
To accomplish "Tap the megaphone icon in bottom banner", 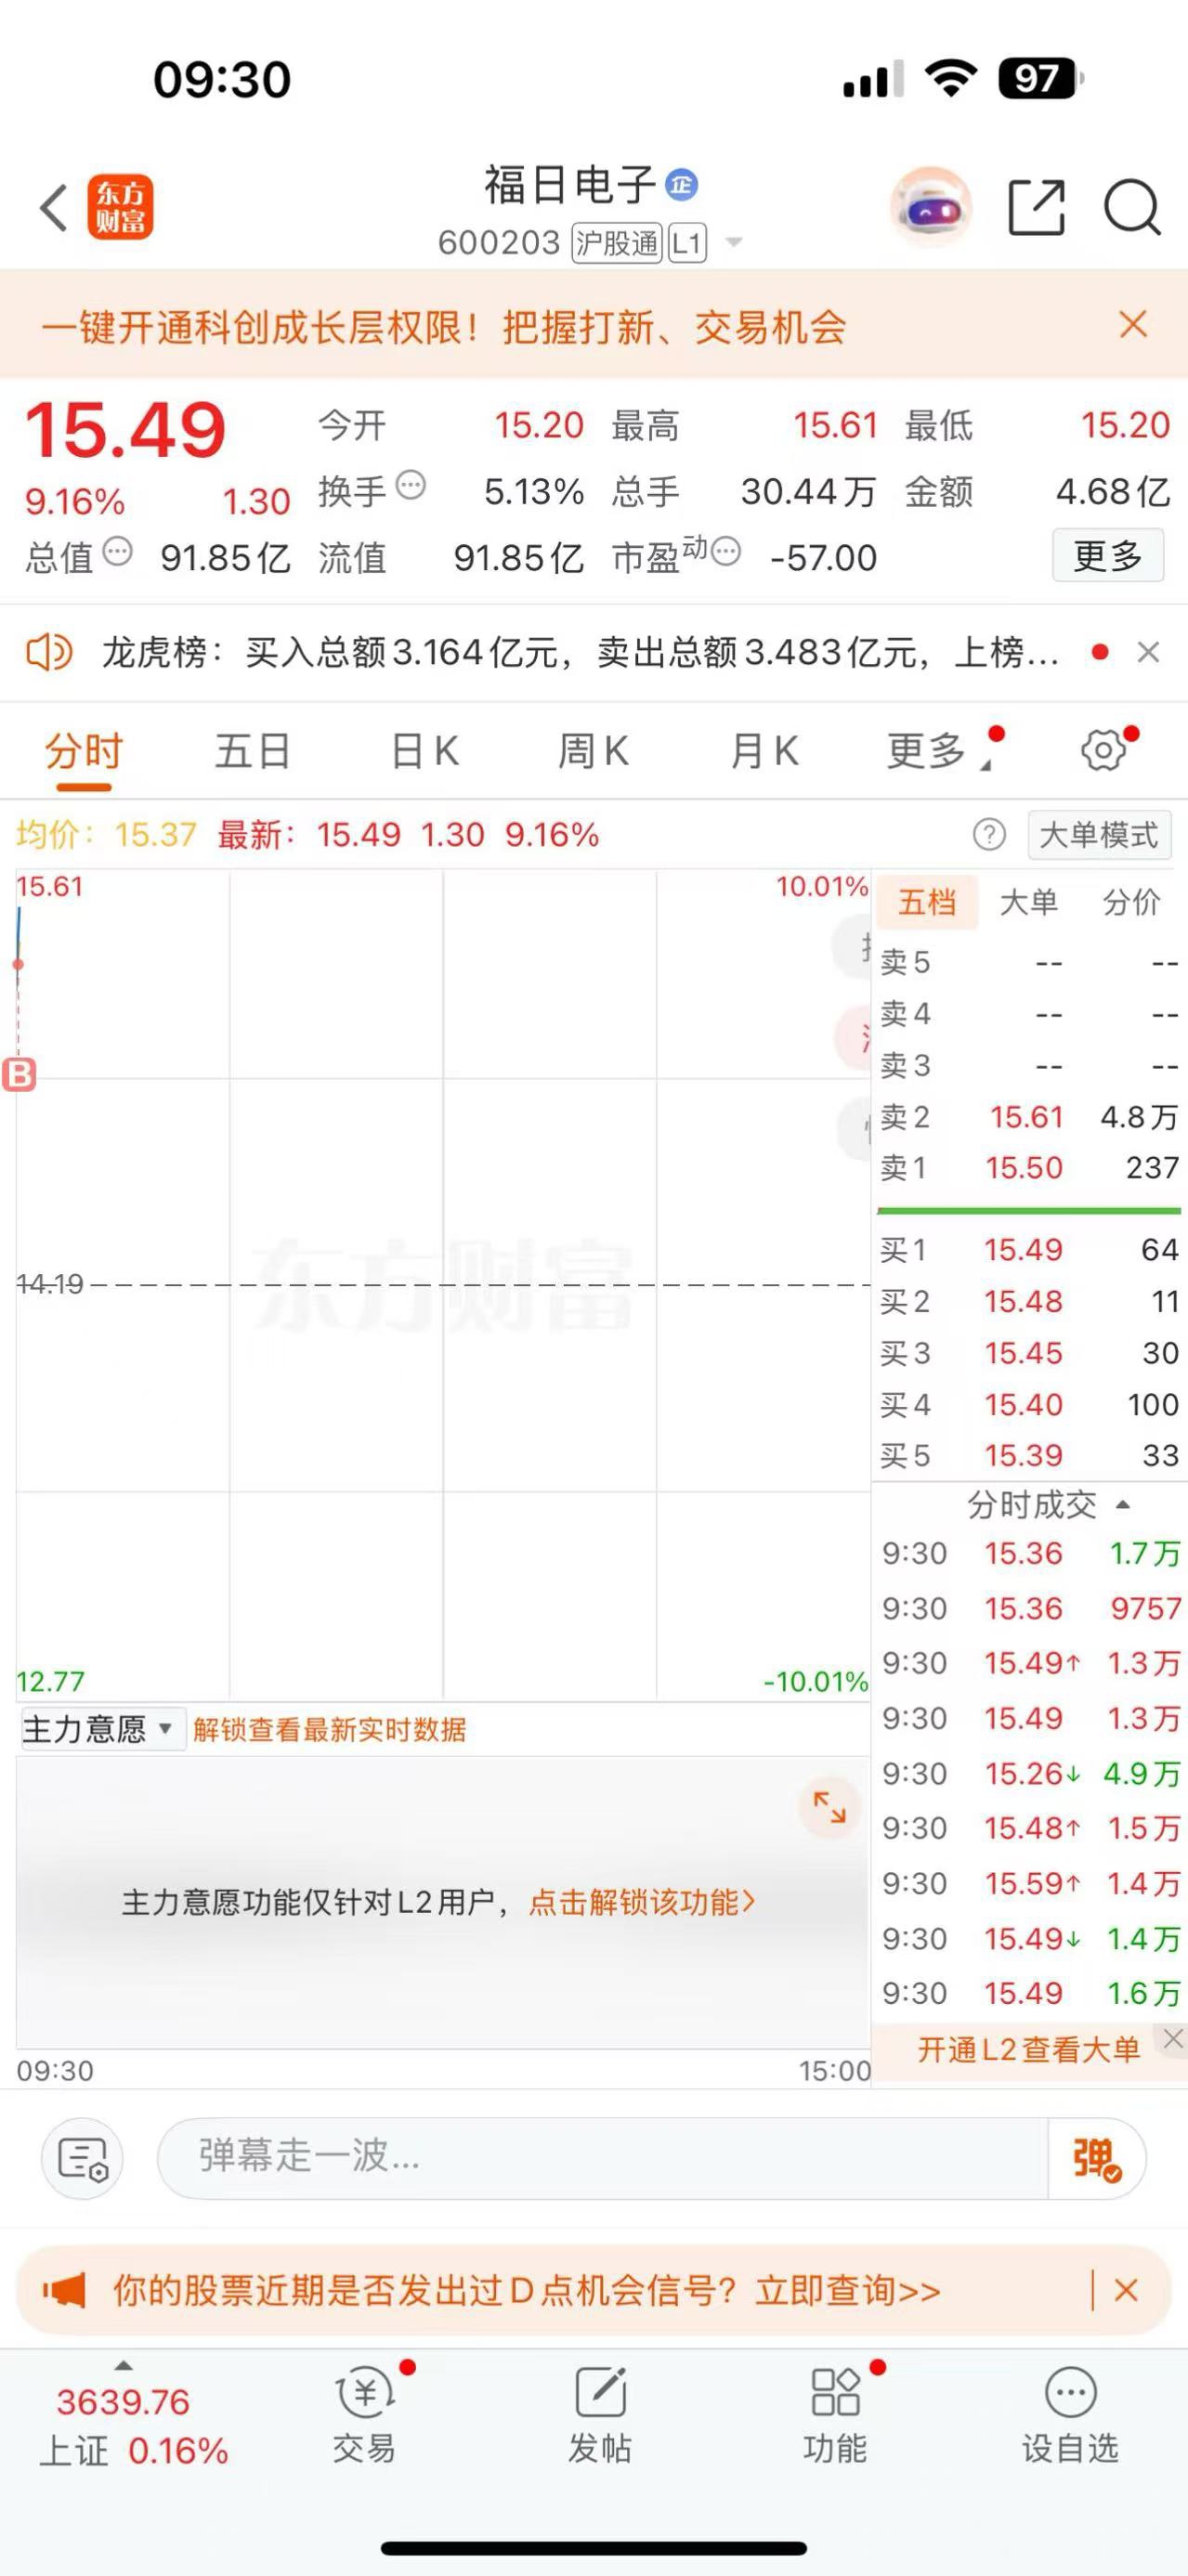I will pos(63,2290).
